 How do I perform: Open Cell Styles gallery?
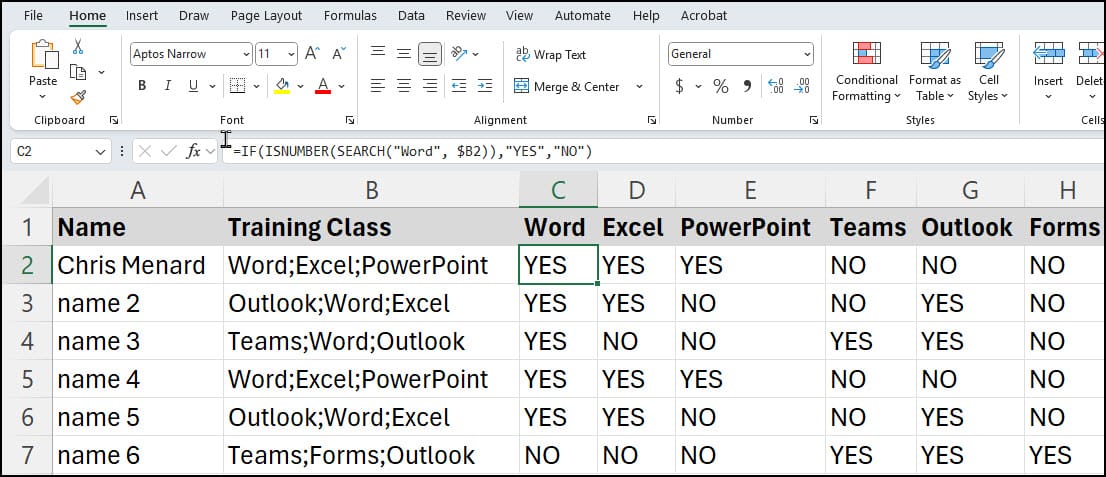tap(988, 72)
